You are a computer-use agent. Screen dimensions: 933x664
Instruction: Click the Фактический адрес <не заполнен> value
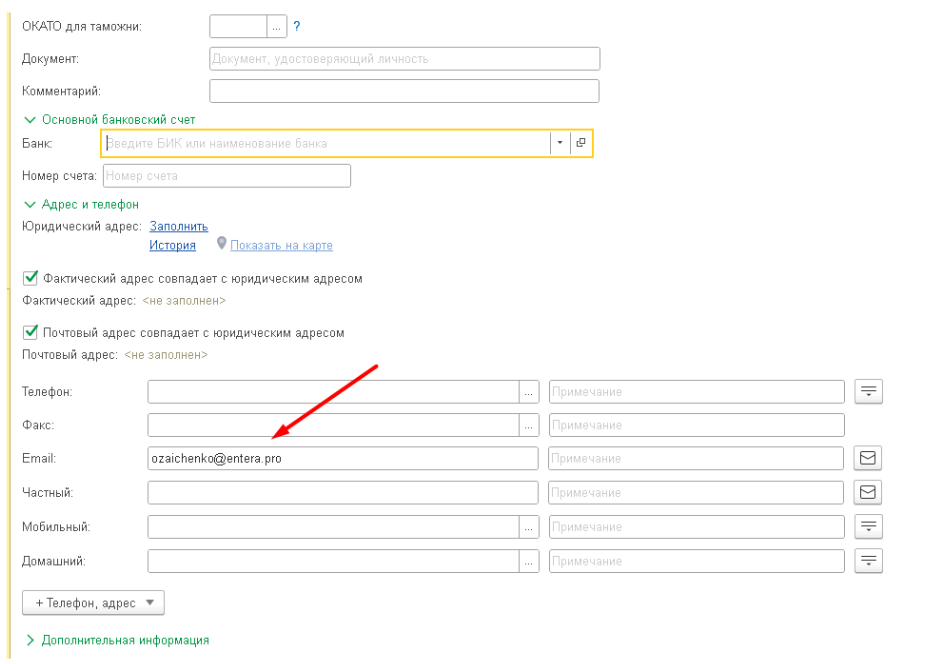pos(184,300)
